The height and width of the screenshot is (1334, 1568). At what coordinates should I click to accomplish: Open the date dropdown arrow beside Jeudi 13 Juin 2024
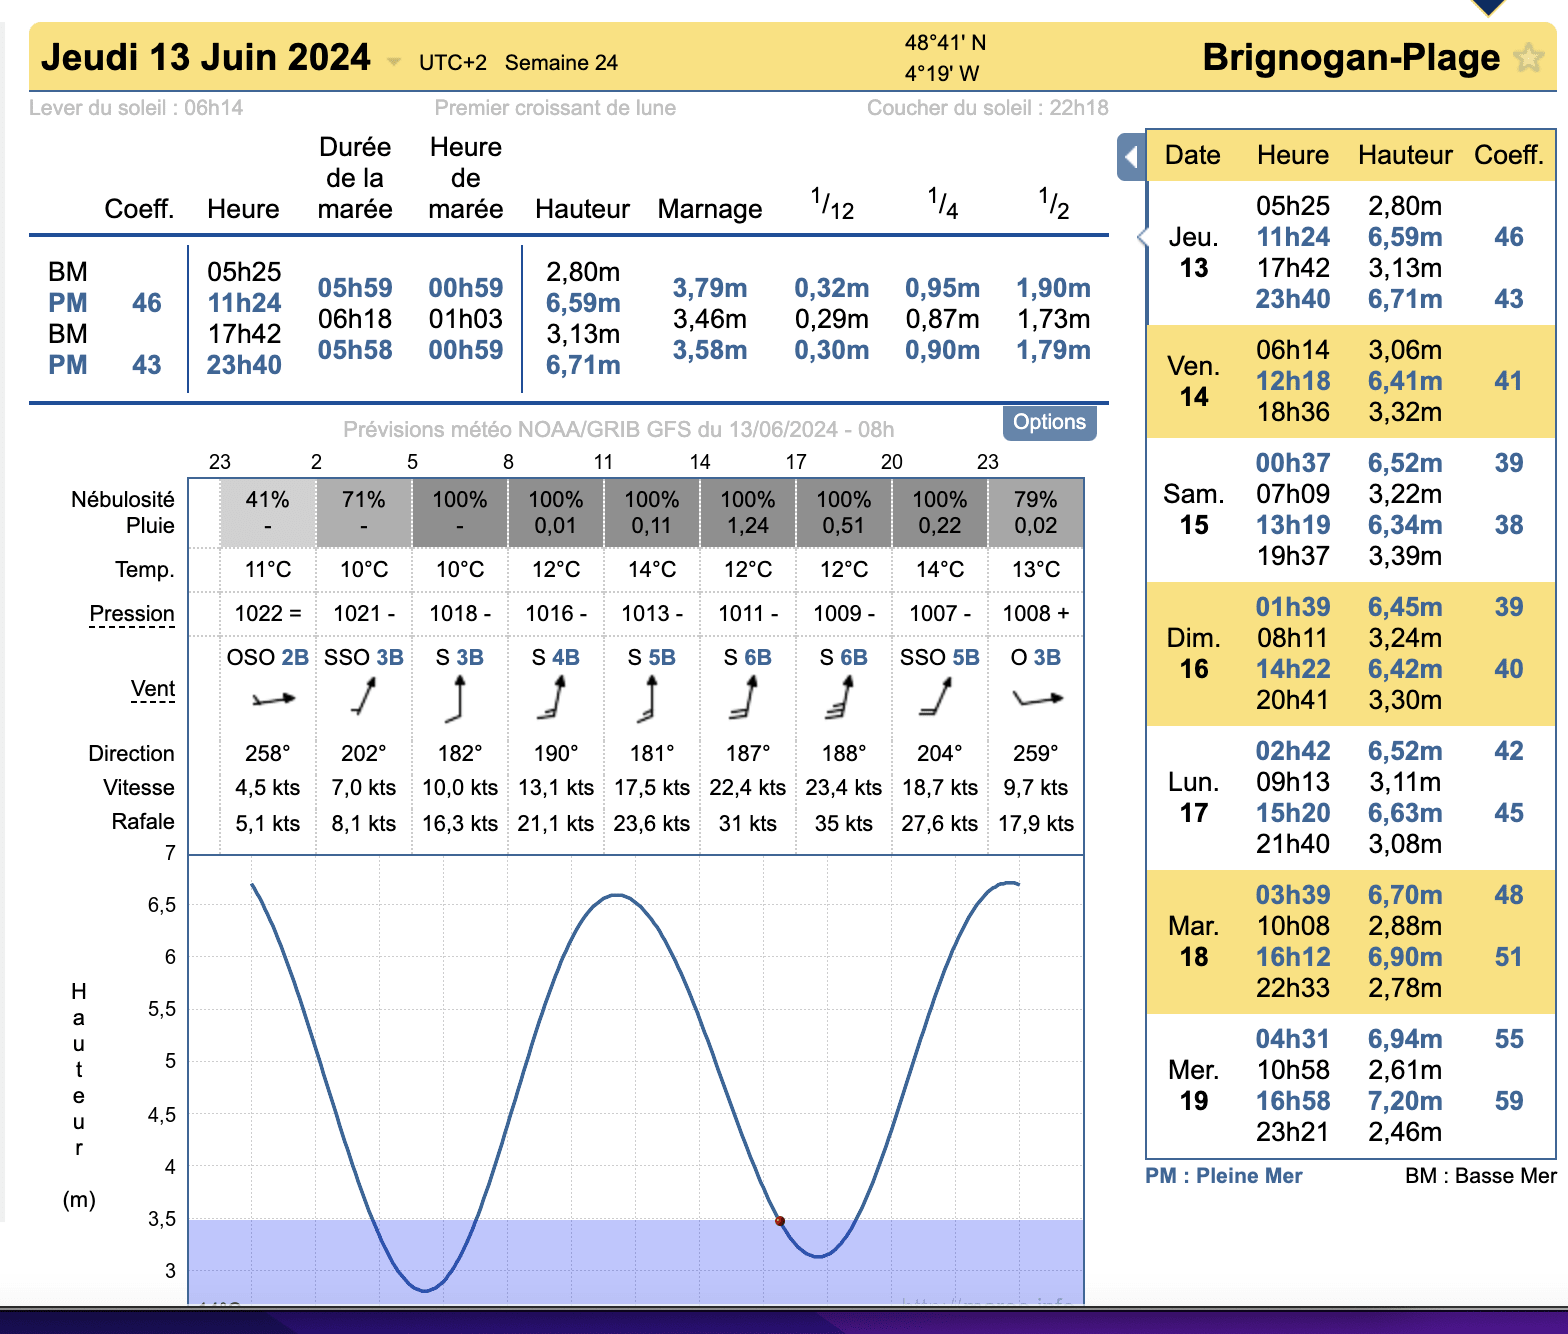click(394, 62)
